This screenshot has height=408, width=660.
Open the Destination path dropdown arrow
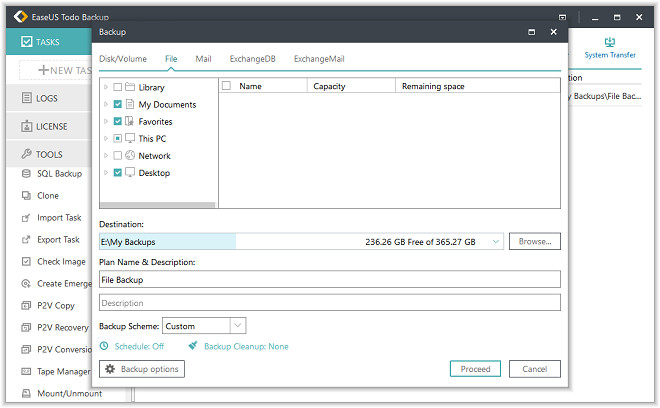[x=495, y=242]
